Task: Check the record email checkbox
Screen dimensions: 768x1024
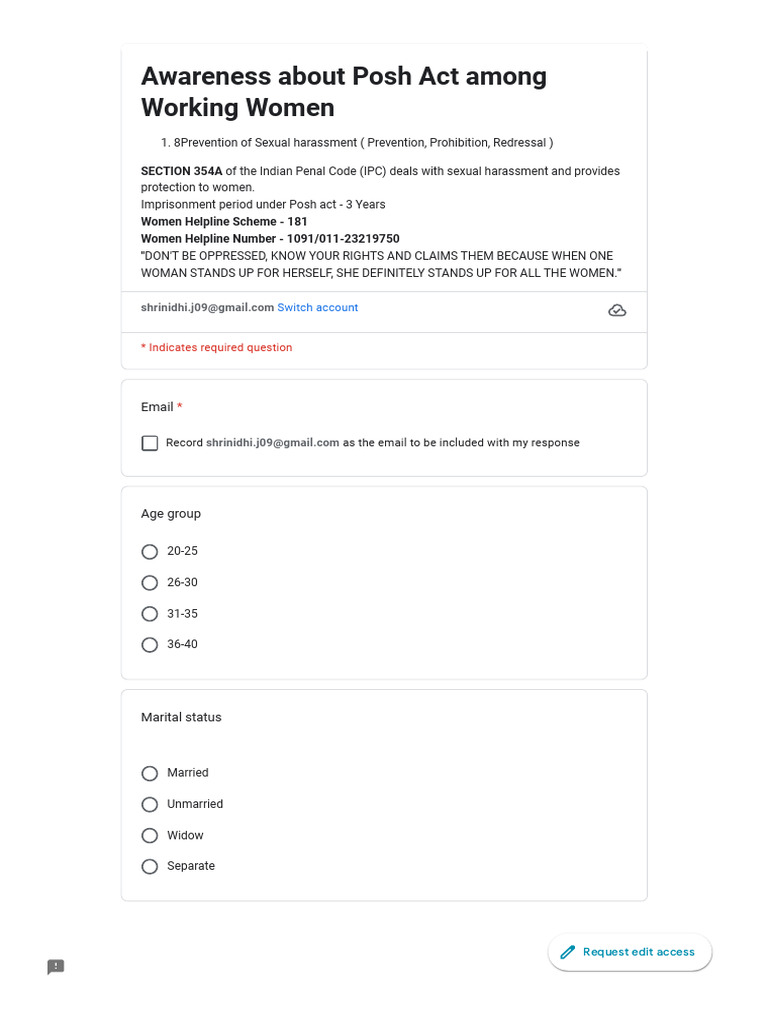Action: [150, 443]
